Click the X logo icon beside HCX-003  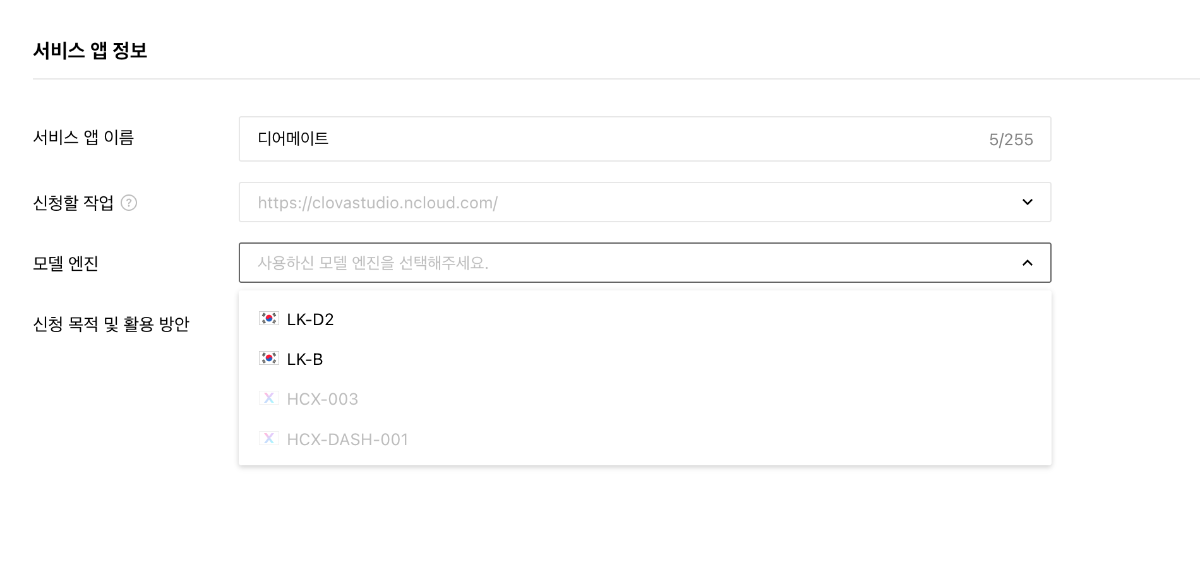[268, 399]
